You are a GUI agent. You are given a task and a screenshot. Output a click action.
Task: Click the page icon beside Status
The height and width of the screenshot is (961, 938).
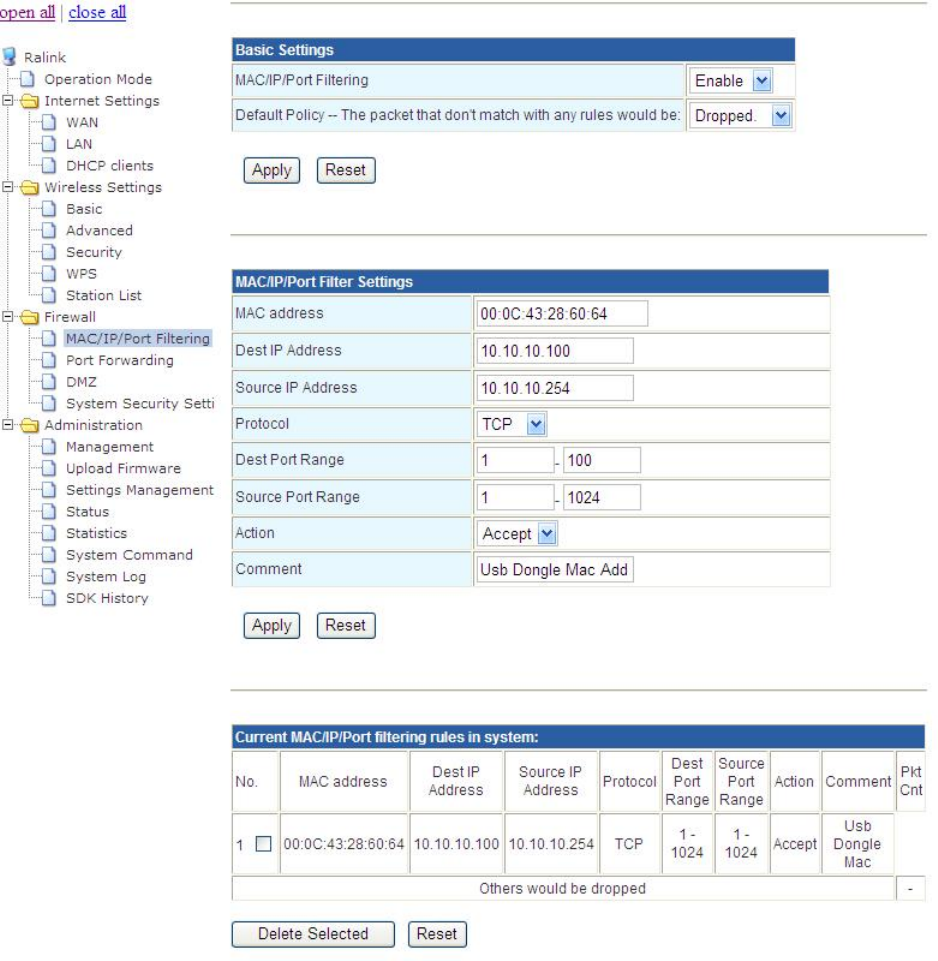point(49,511)
